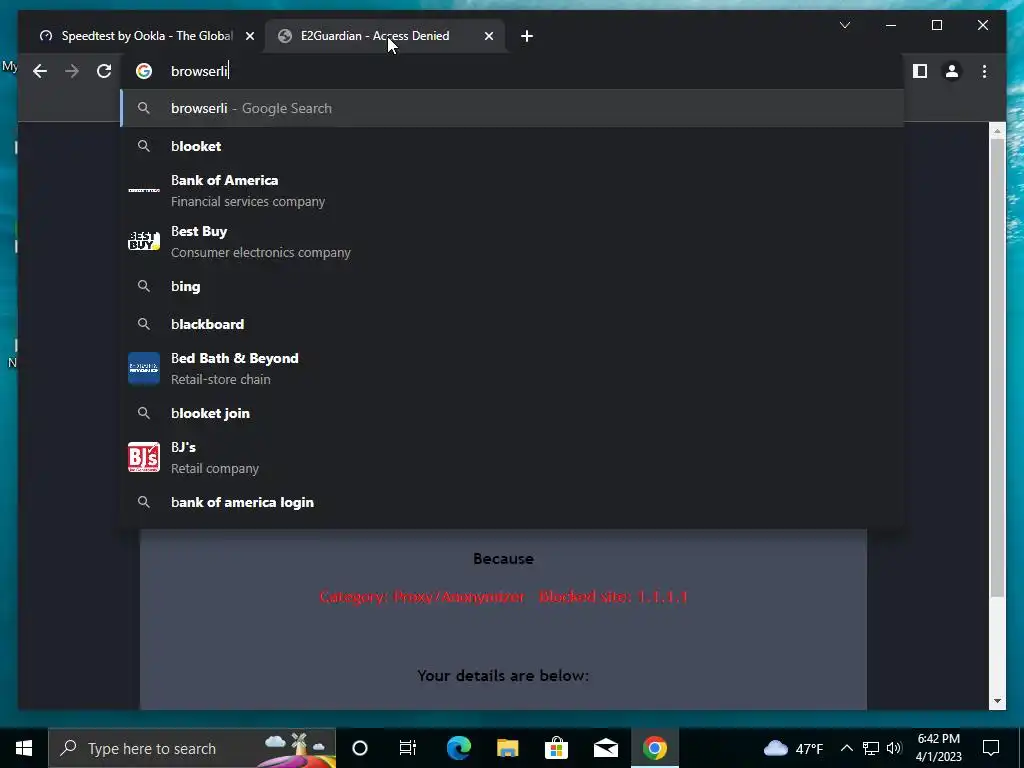1024x768 pixels.
Task: Show hidden system tray icons
Action: (846, 748)
